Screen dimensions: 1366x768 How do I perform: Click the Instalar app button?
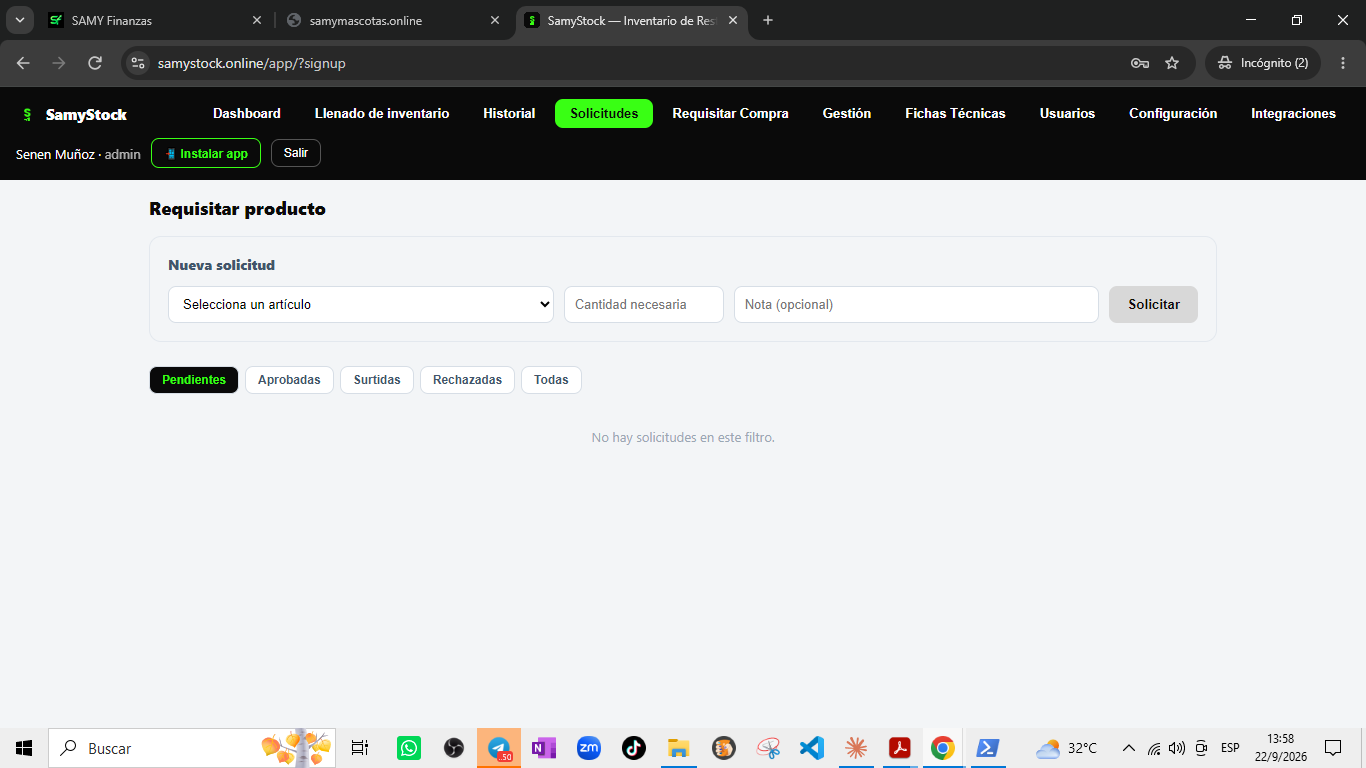pyautogui.click(x=206, y=153)
